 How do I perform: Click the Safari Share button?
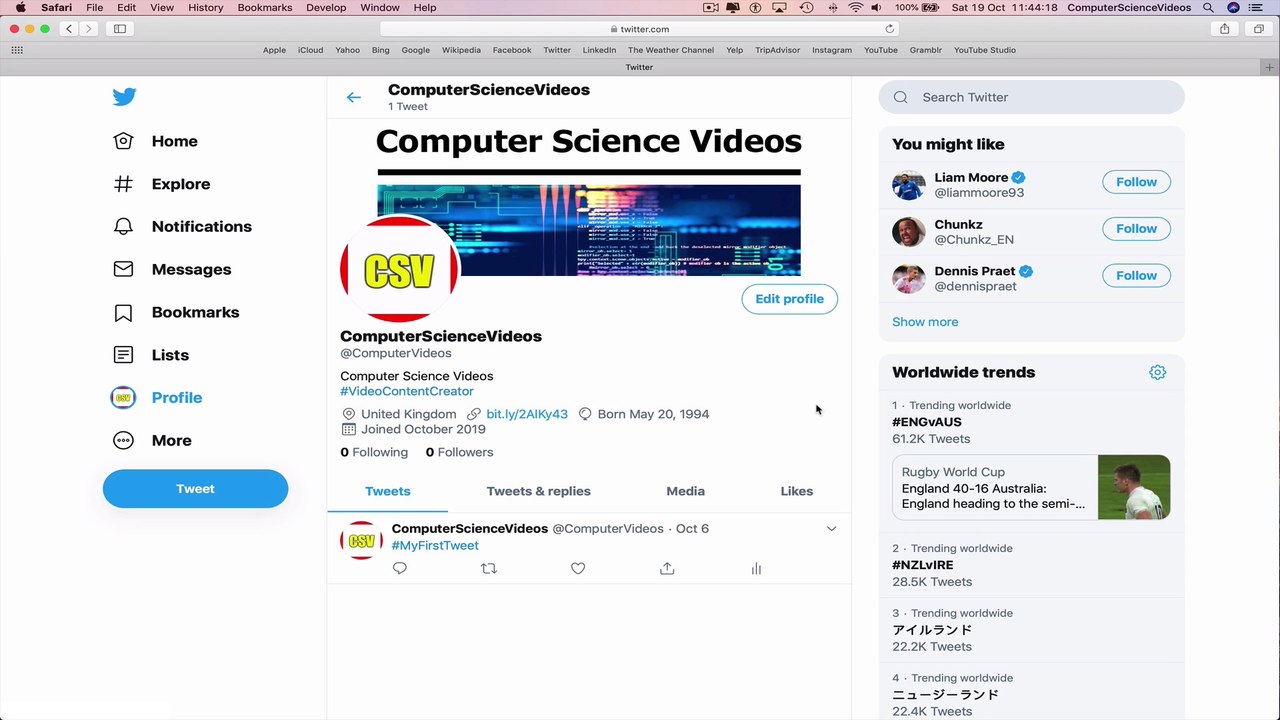point(1225,29)
